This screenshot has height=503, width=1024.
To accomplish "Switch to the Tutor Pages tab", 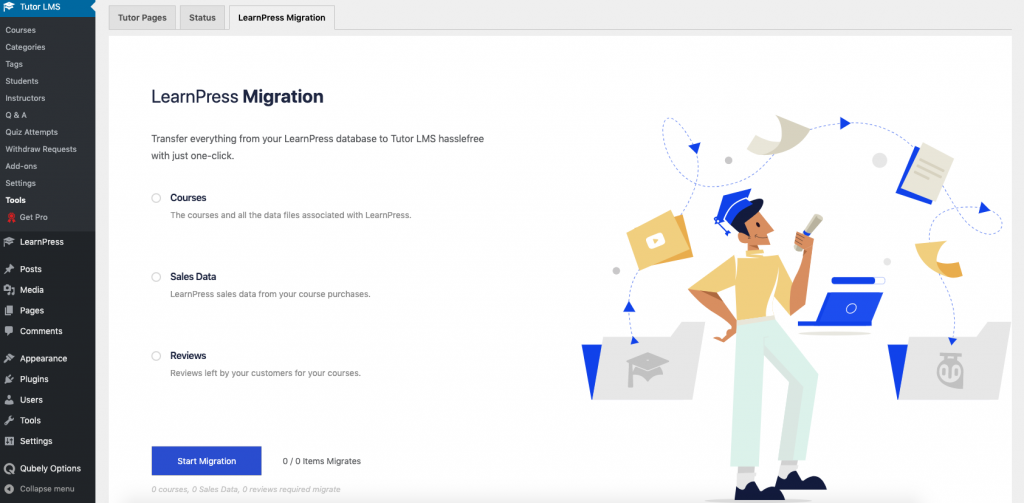I will point(142,18).
